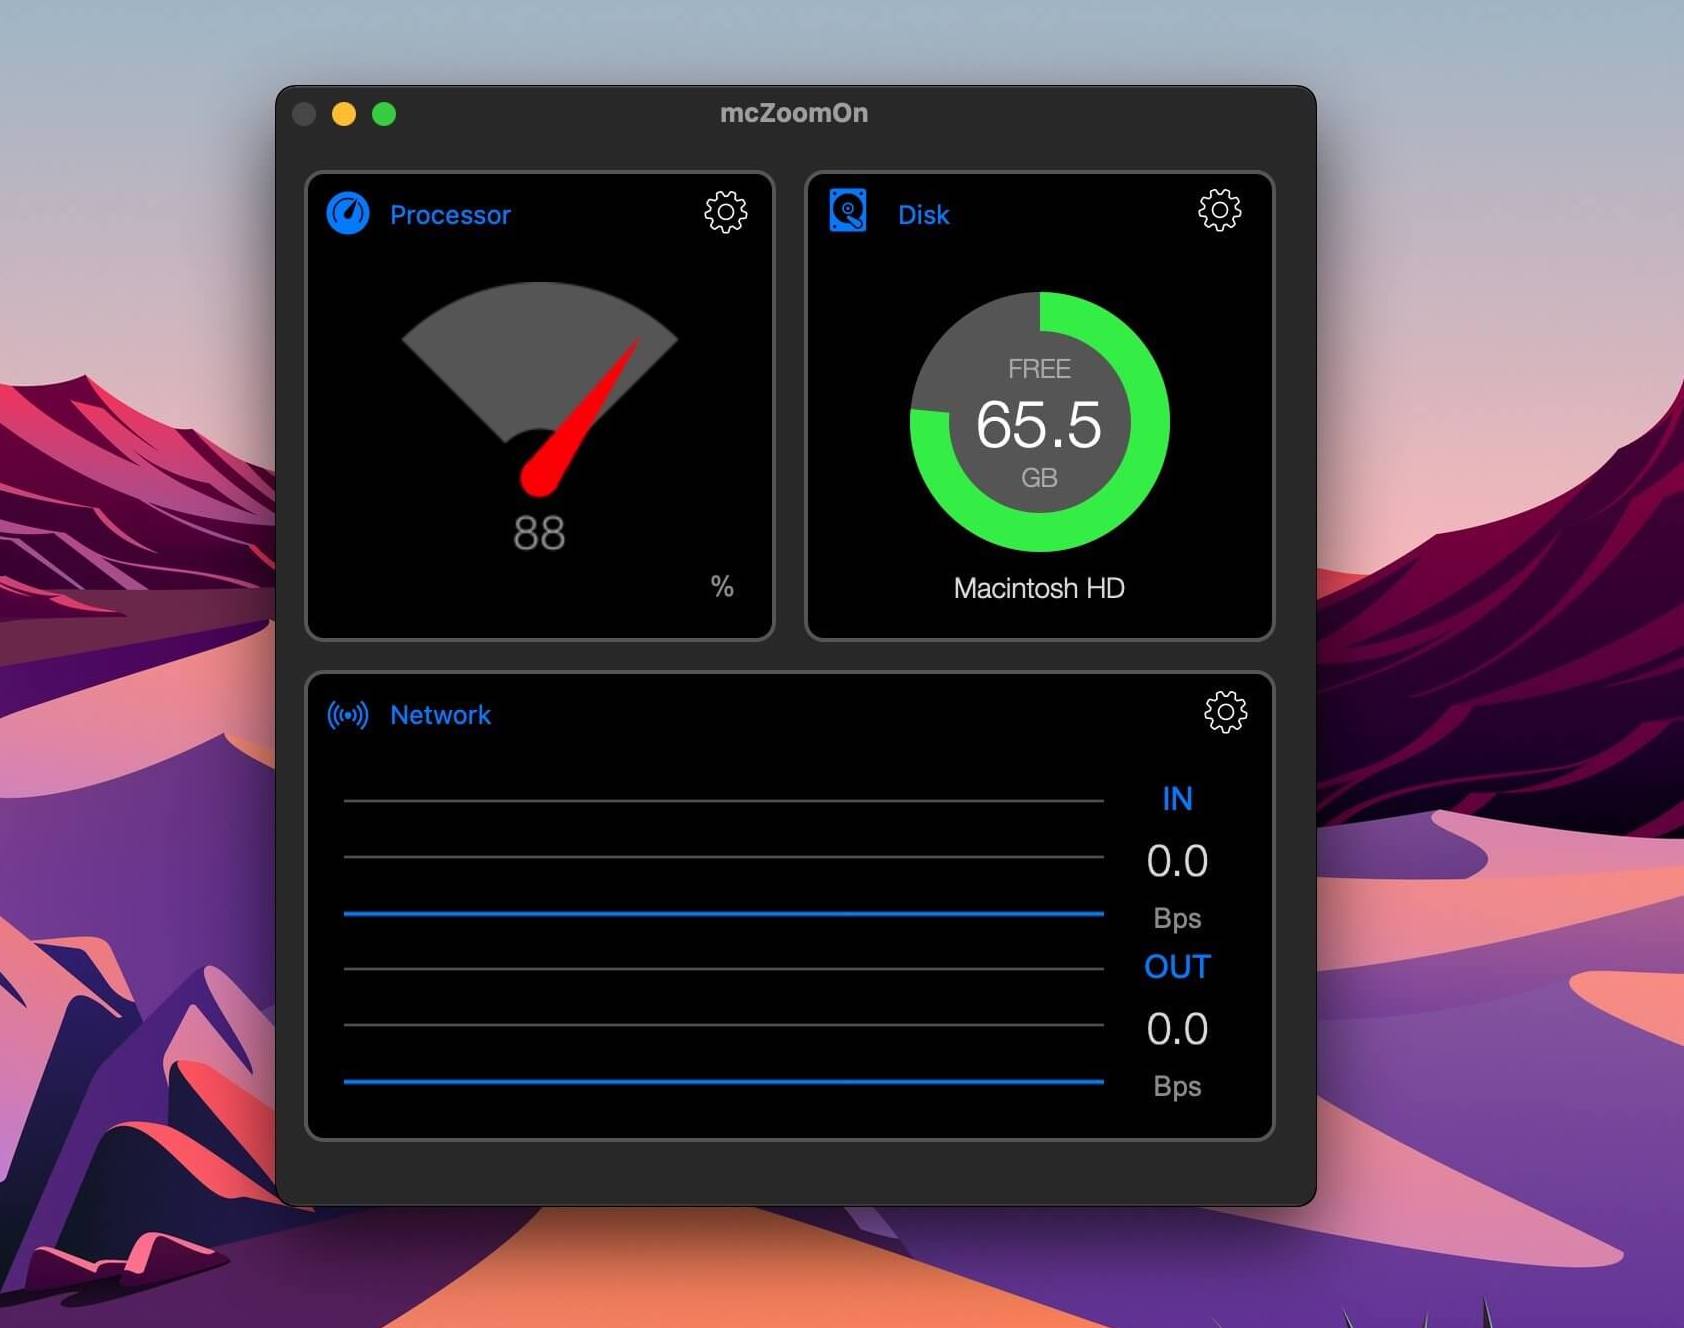Image resolution: width=1684 pixels, height=1328 pixels.
Task: Click the Disk drive icon
Action: pyautogui.click(x=848, y=211)
